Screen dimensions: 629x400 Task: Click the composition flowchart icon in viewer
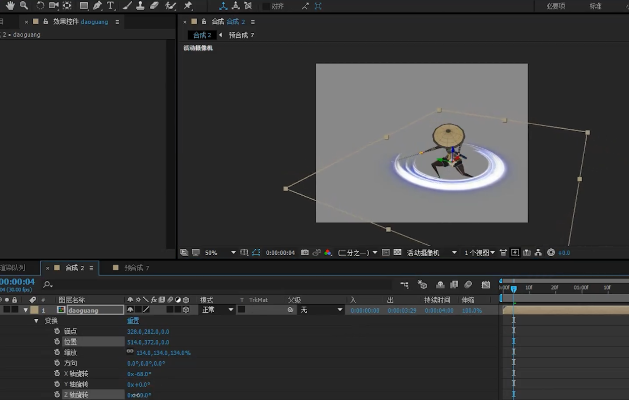(x=538, y=252)
